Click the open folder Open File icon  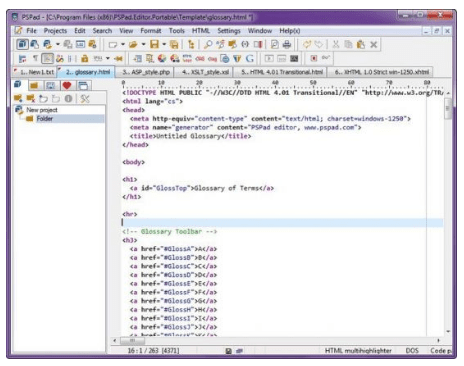click(x=133, y=44)
